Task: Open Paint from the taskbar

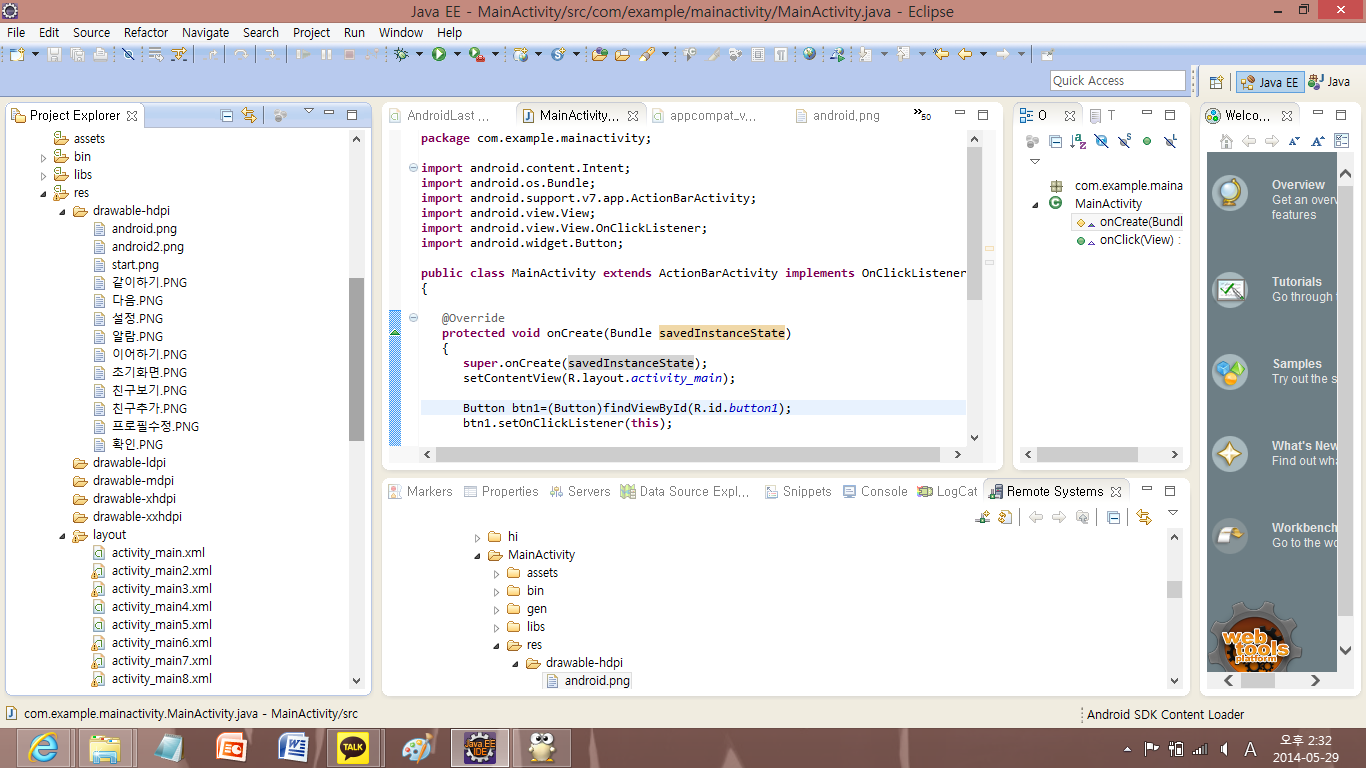Action: coord(417,748)
